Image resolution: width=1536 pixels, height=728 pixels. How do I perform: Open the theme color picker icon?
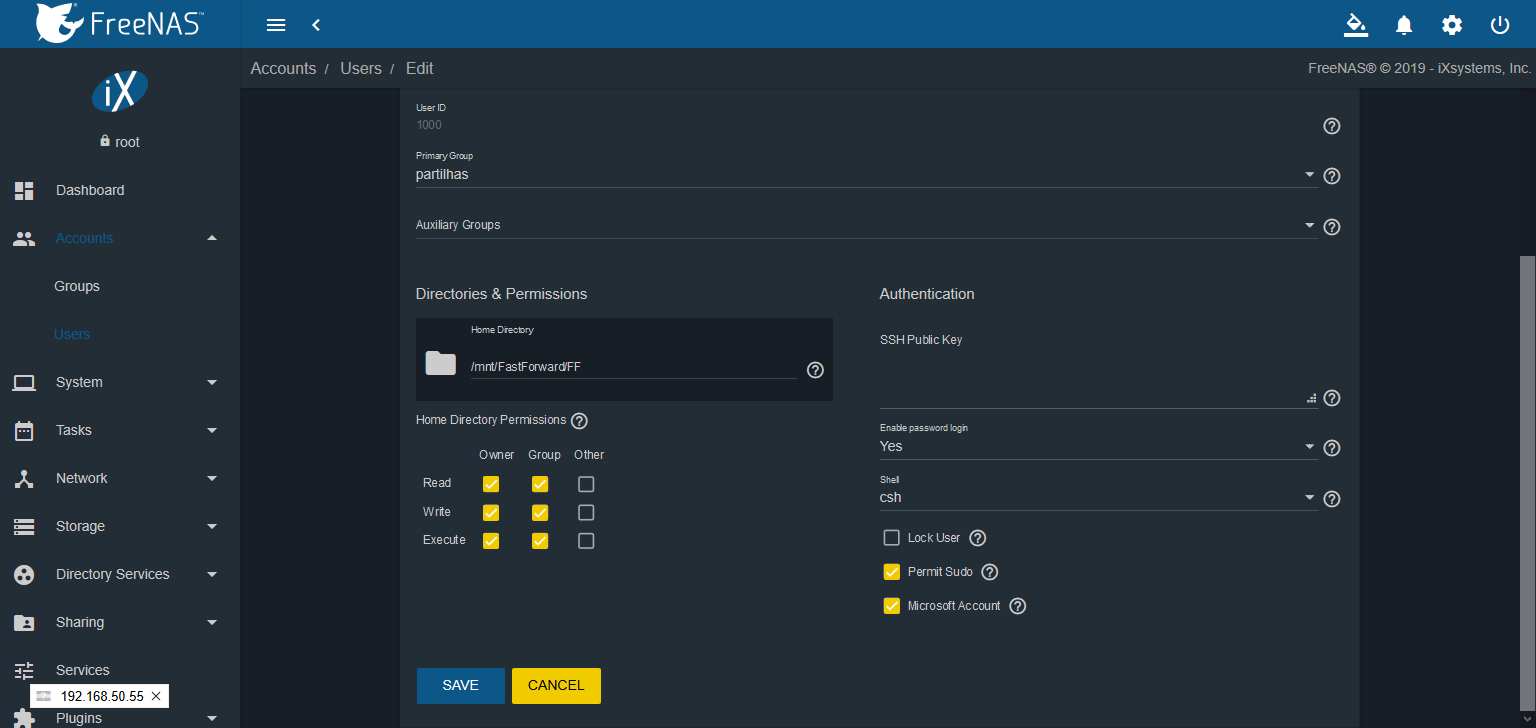pyautogui.click(x=1355, y=25)
